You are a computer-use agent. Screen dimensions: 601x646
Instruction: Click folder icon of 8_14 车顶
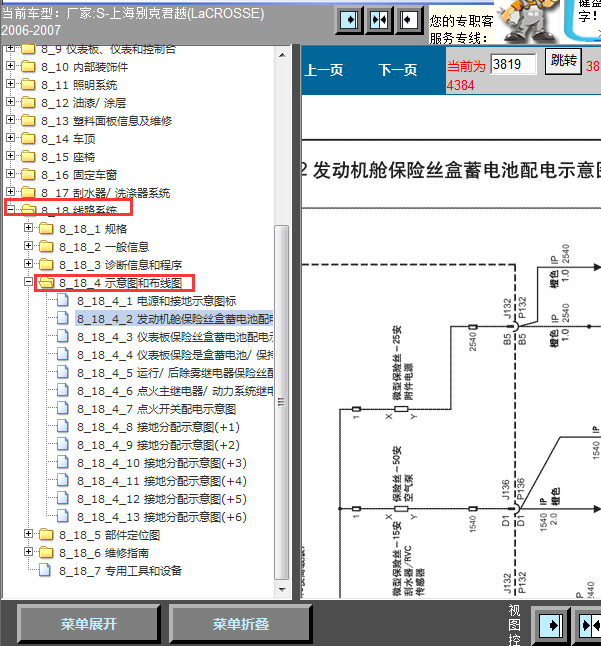28,138
